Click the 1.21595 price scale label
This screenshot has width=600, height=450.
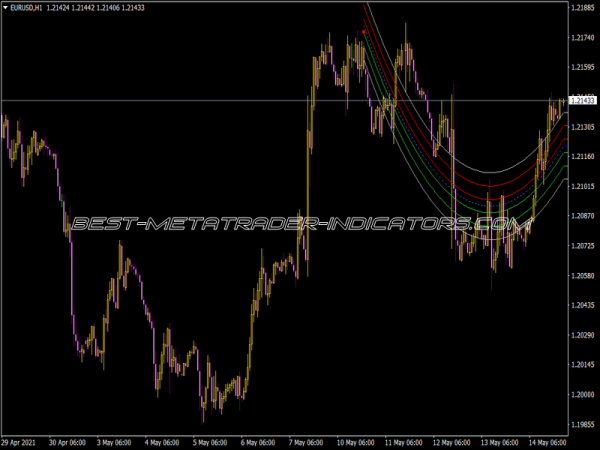point(582,68)
